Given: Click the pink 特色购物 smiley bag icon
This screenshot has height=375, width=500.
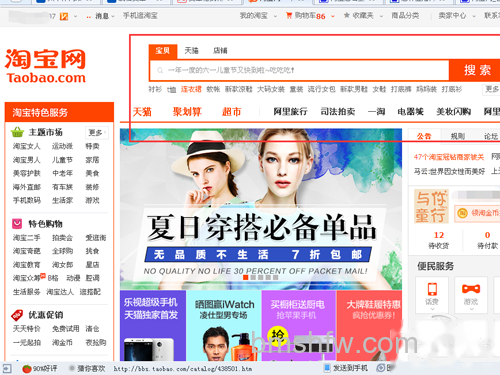Looking at the screenshot, I should [17, 223].
